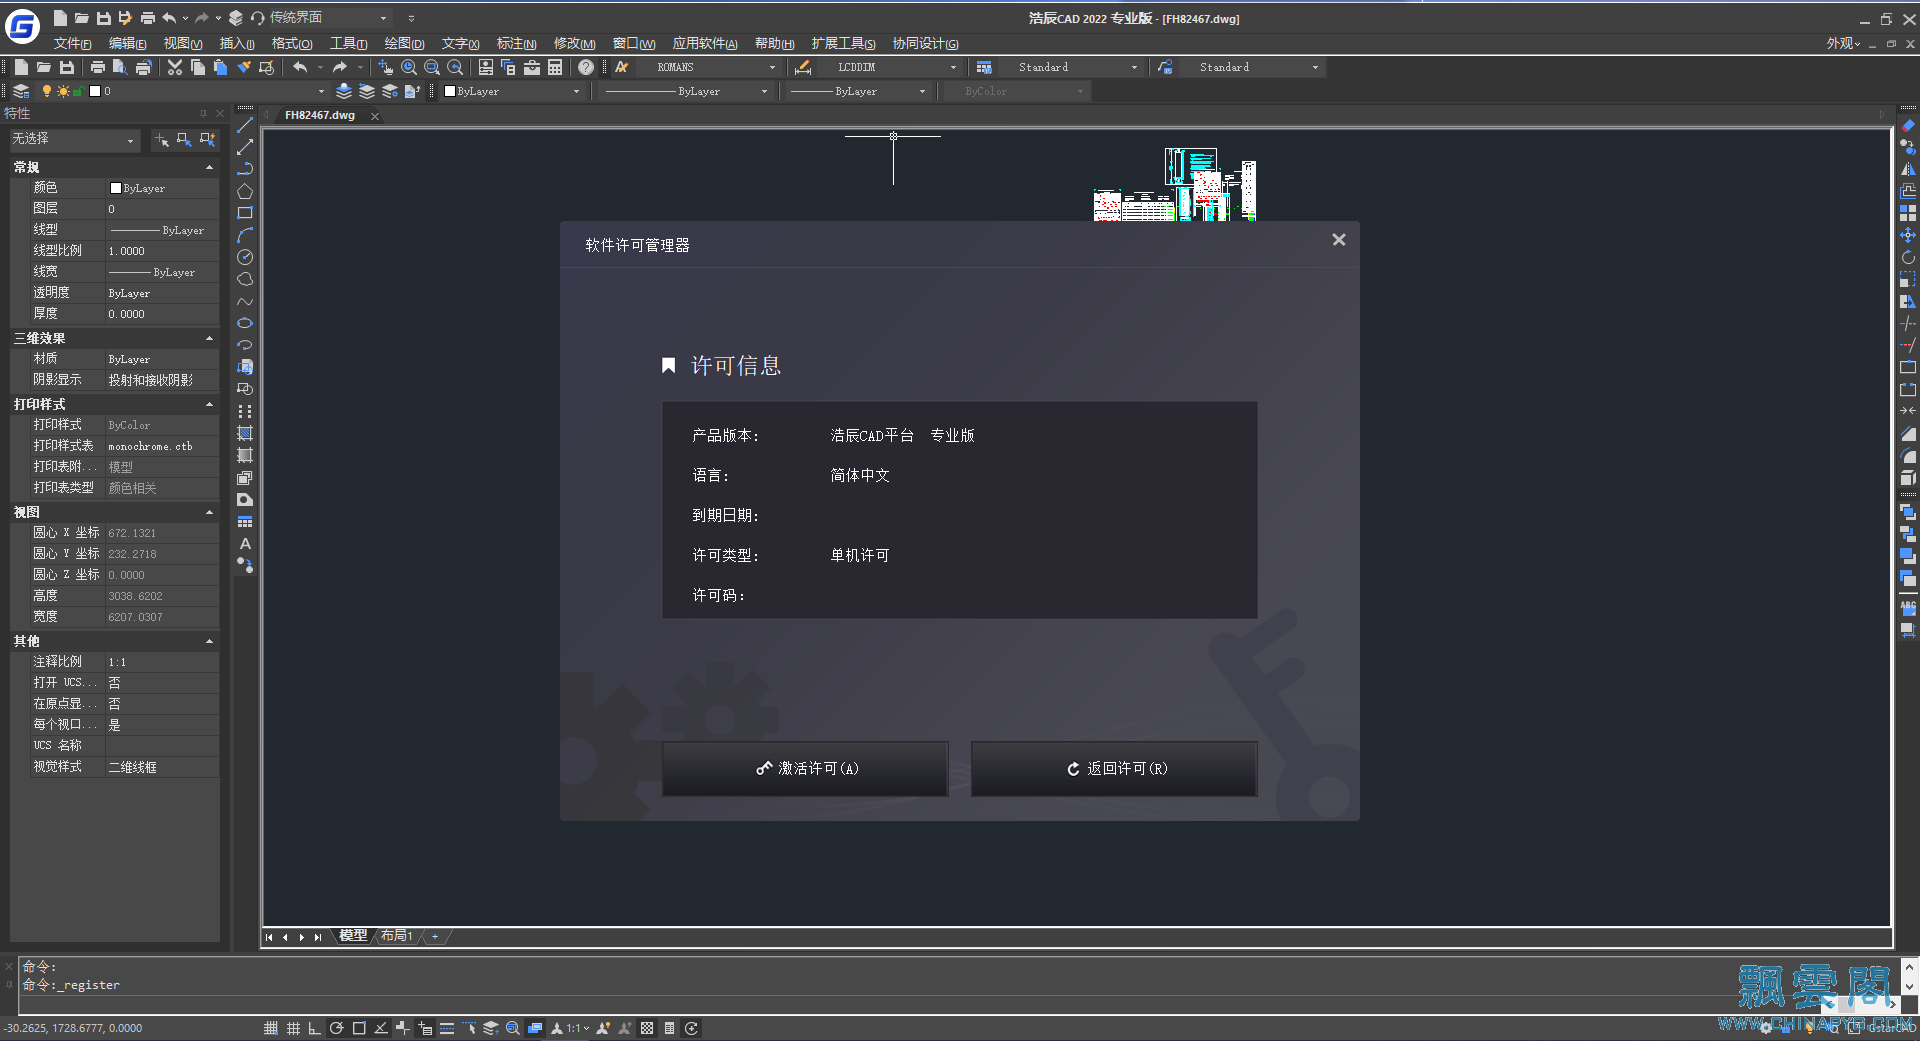
Task: Select the FH82467.dwg document tab
Action: pyautogui.click(x=320, y=115)
